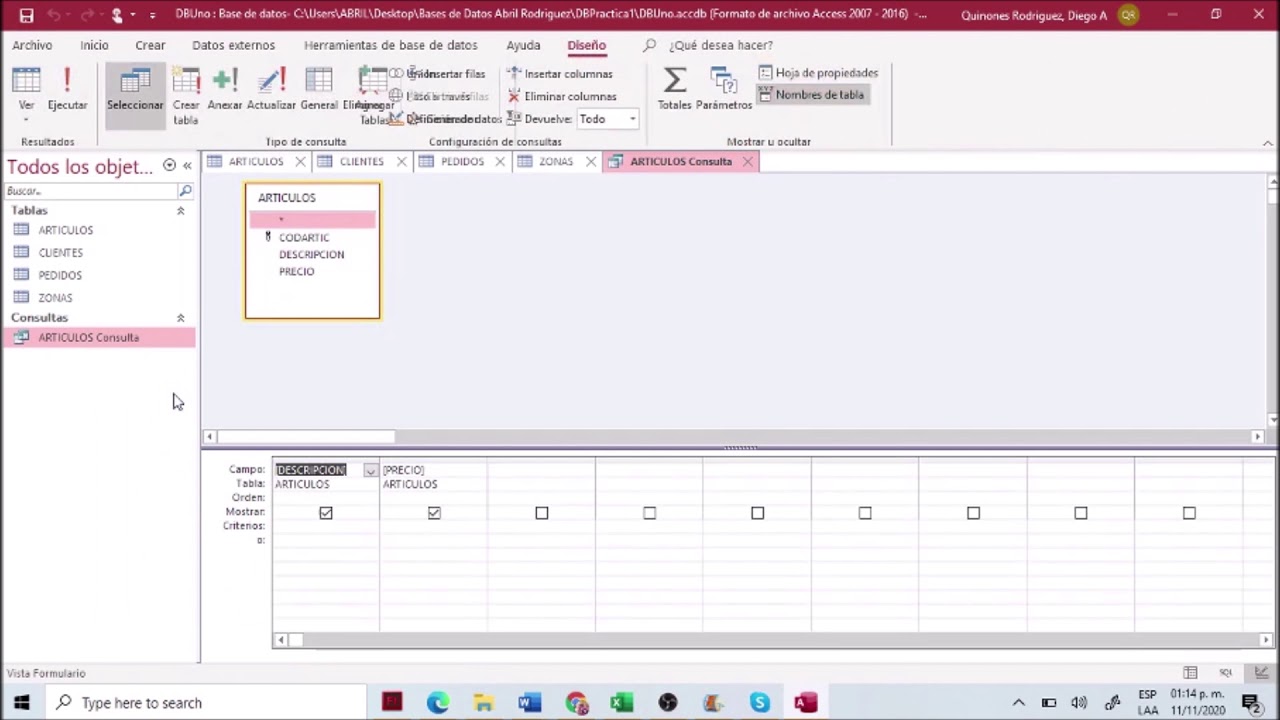Click Insertar columnas

click(x=560, y=74)
